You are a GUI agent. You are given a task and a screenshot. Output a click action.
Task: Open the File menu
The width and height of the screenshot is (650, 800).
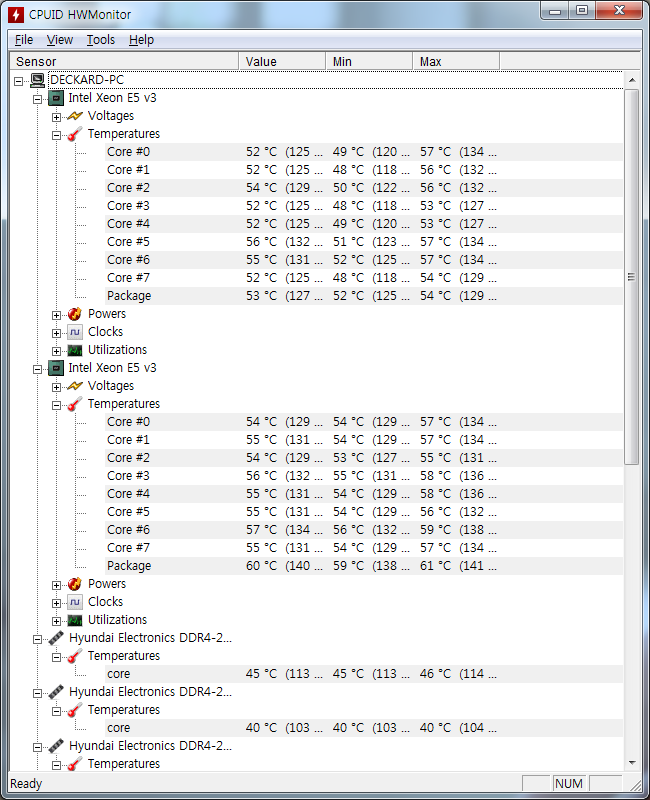24,40
